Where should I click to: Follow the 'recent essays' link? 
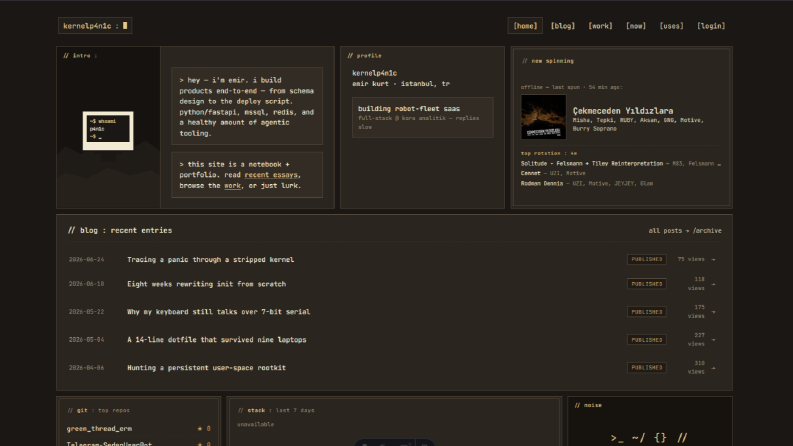point(272,175)
